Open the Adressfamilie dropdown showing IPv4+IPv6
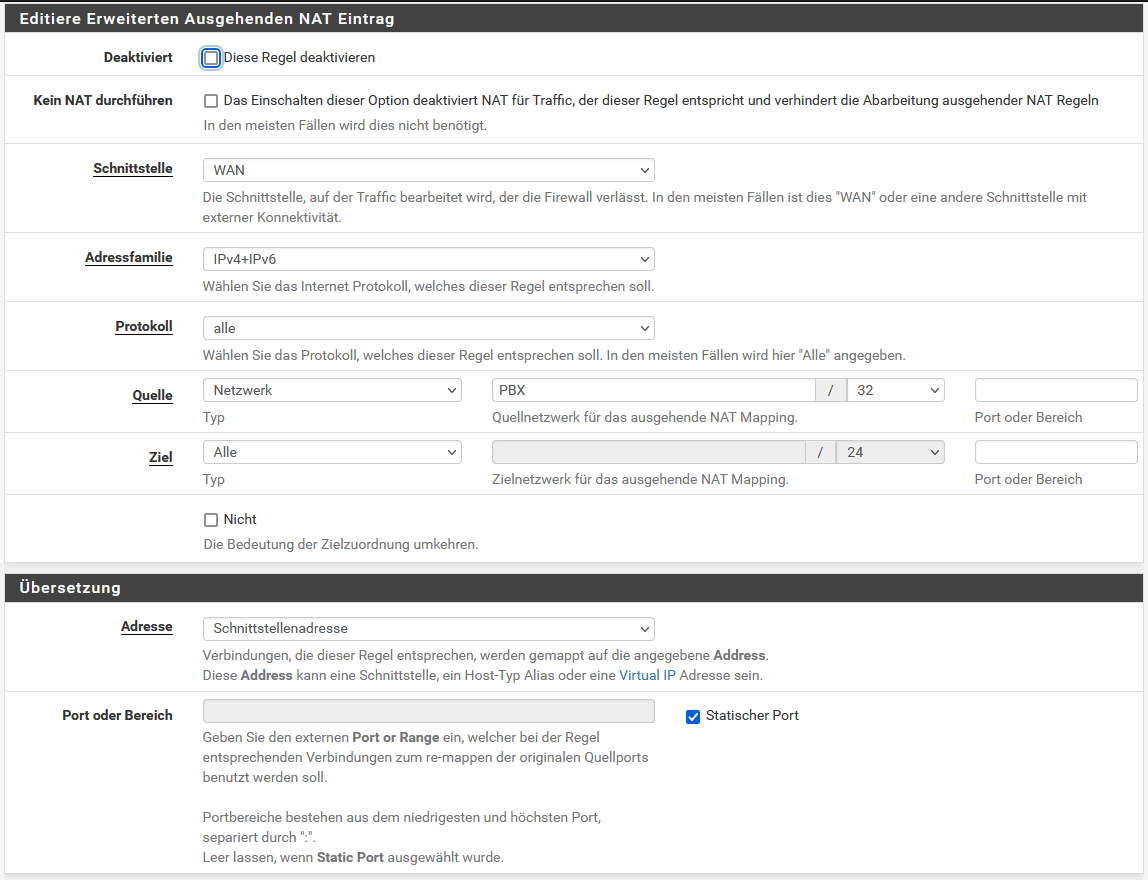The height and width of the screenshot is (880, 1148). (428, 259)
